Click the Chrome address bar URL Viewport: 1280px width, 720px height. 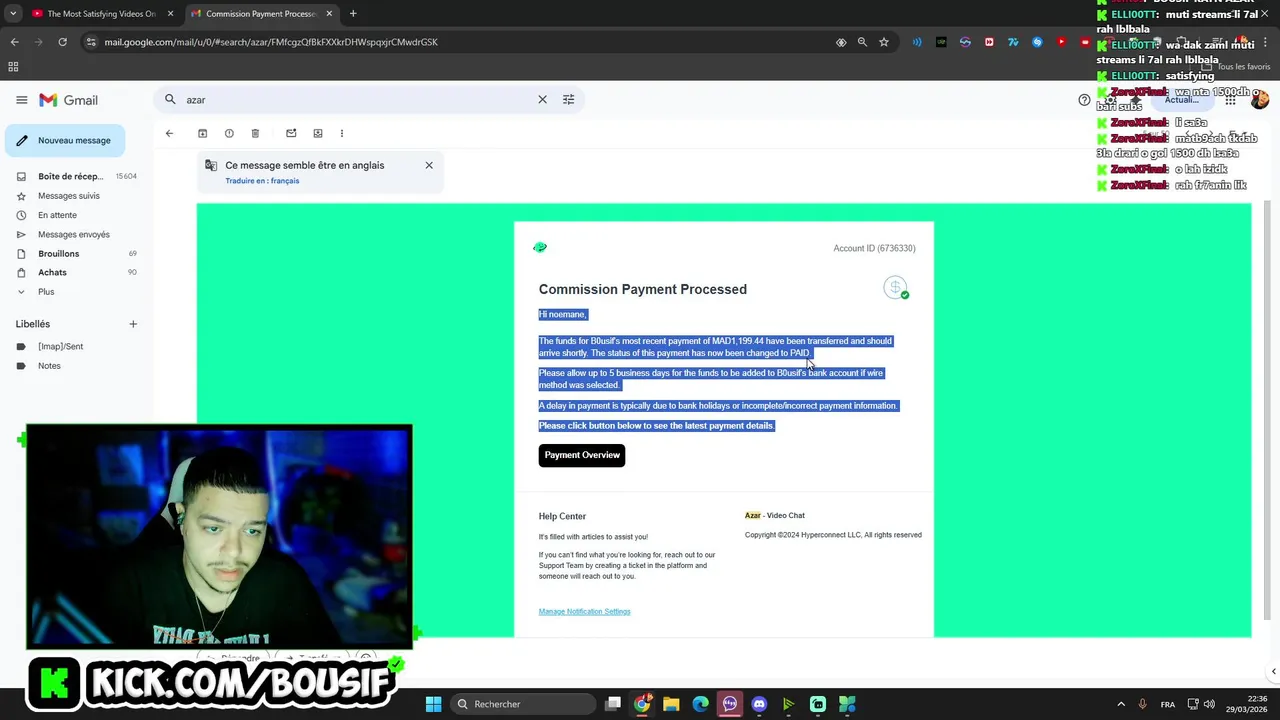click(x=271, y=42)
